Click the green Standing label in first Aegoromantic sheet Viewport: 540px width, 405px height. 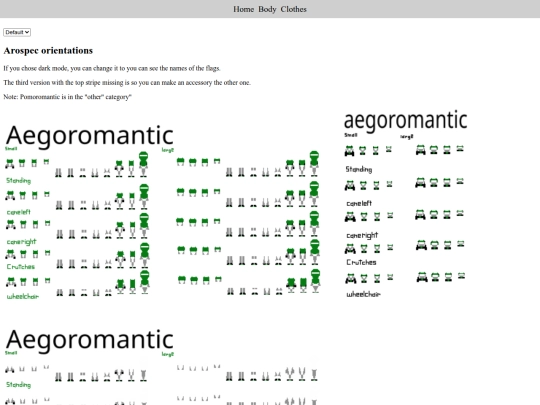19,180
